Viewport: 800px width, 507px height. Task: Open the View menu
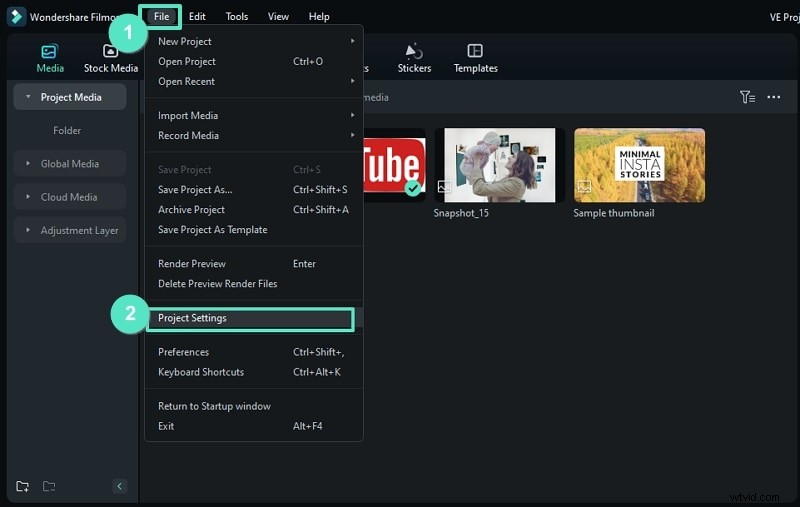[278, 16]
